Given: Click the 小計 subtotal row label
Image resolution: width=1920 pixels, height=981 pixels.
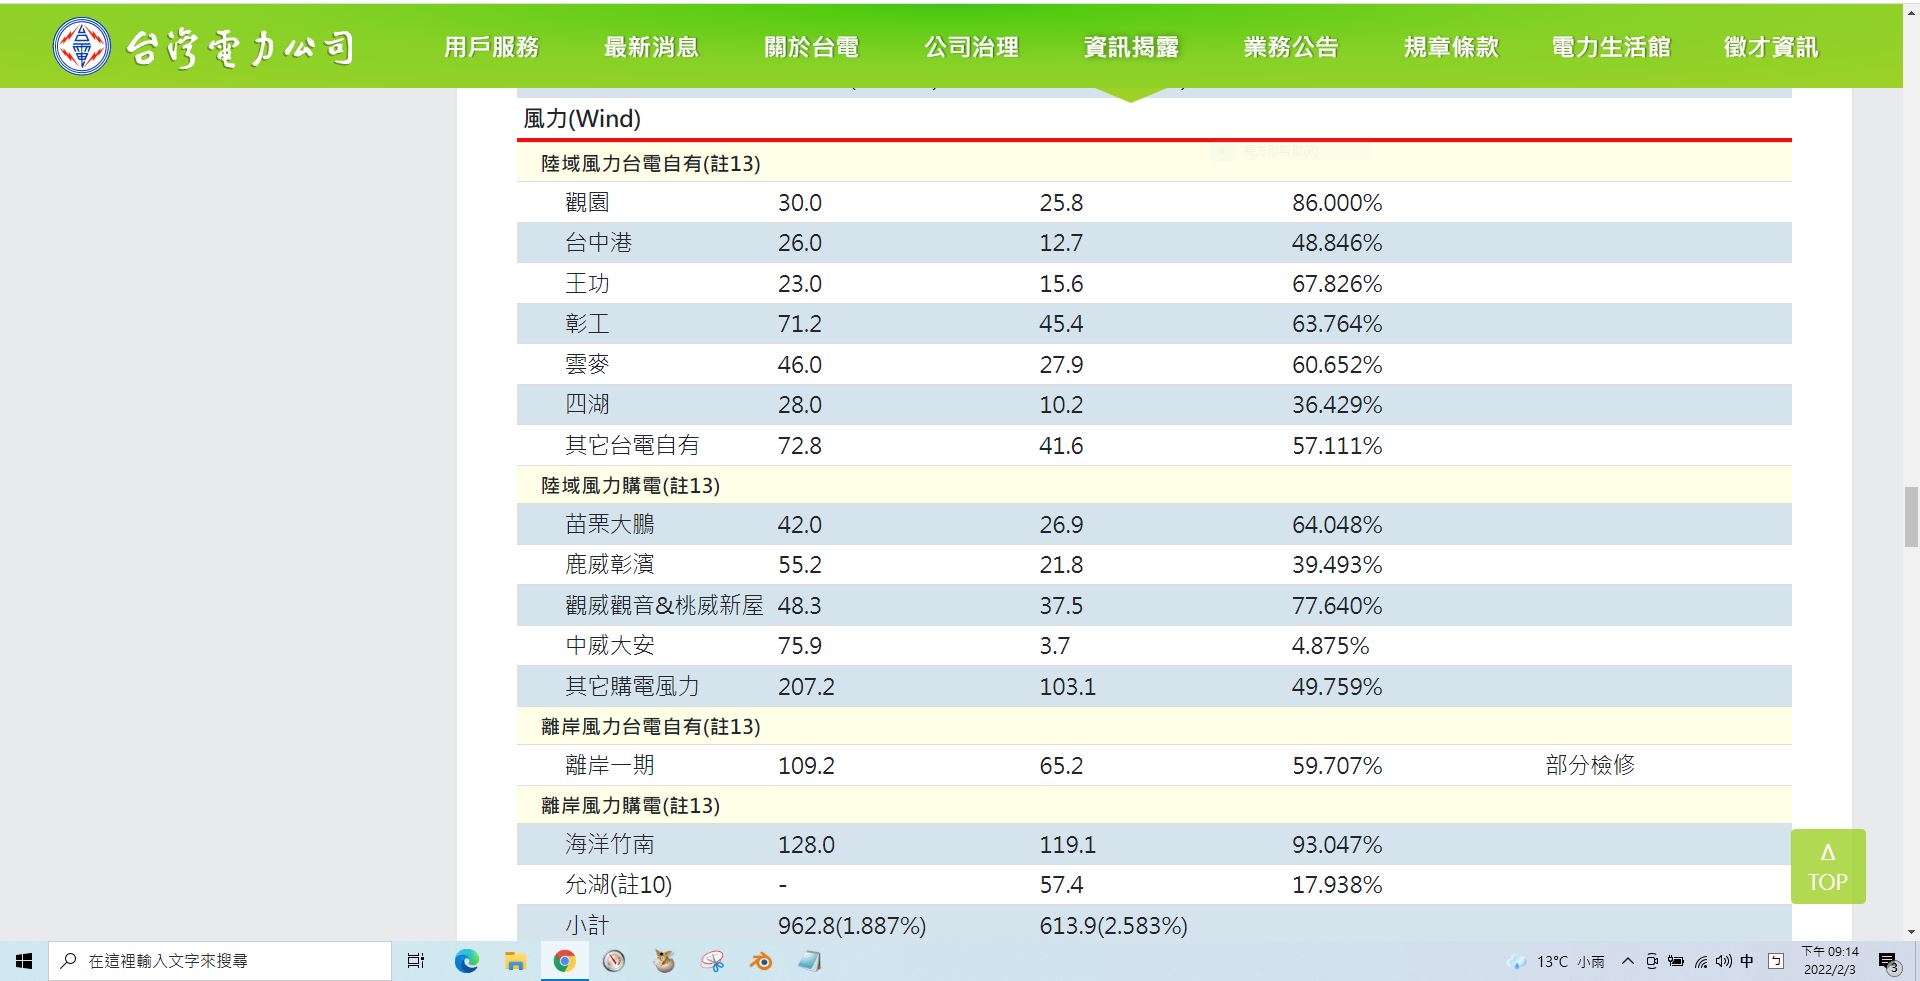Looking at the screenshot, I should [587, 926].
